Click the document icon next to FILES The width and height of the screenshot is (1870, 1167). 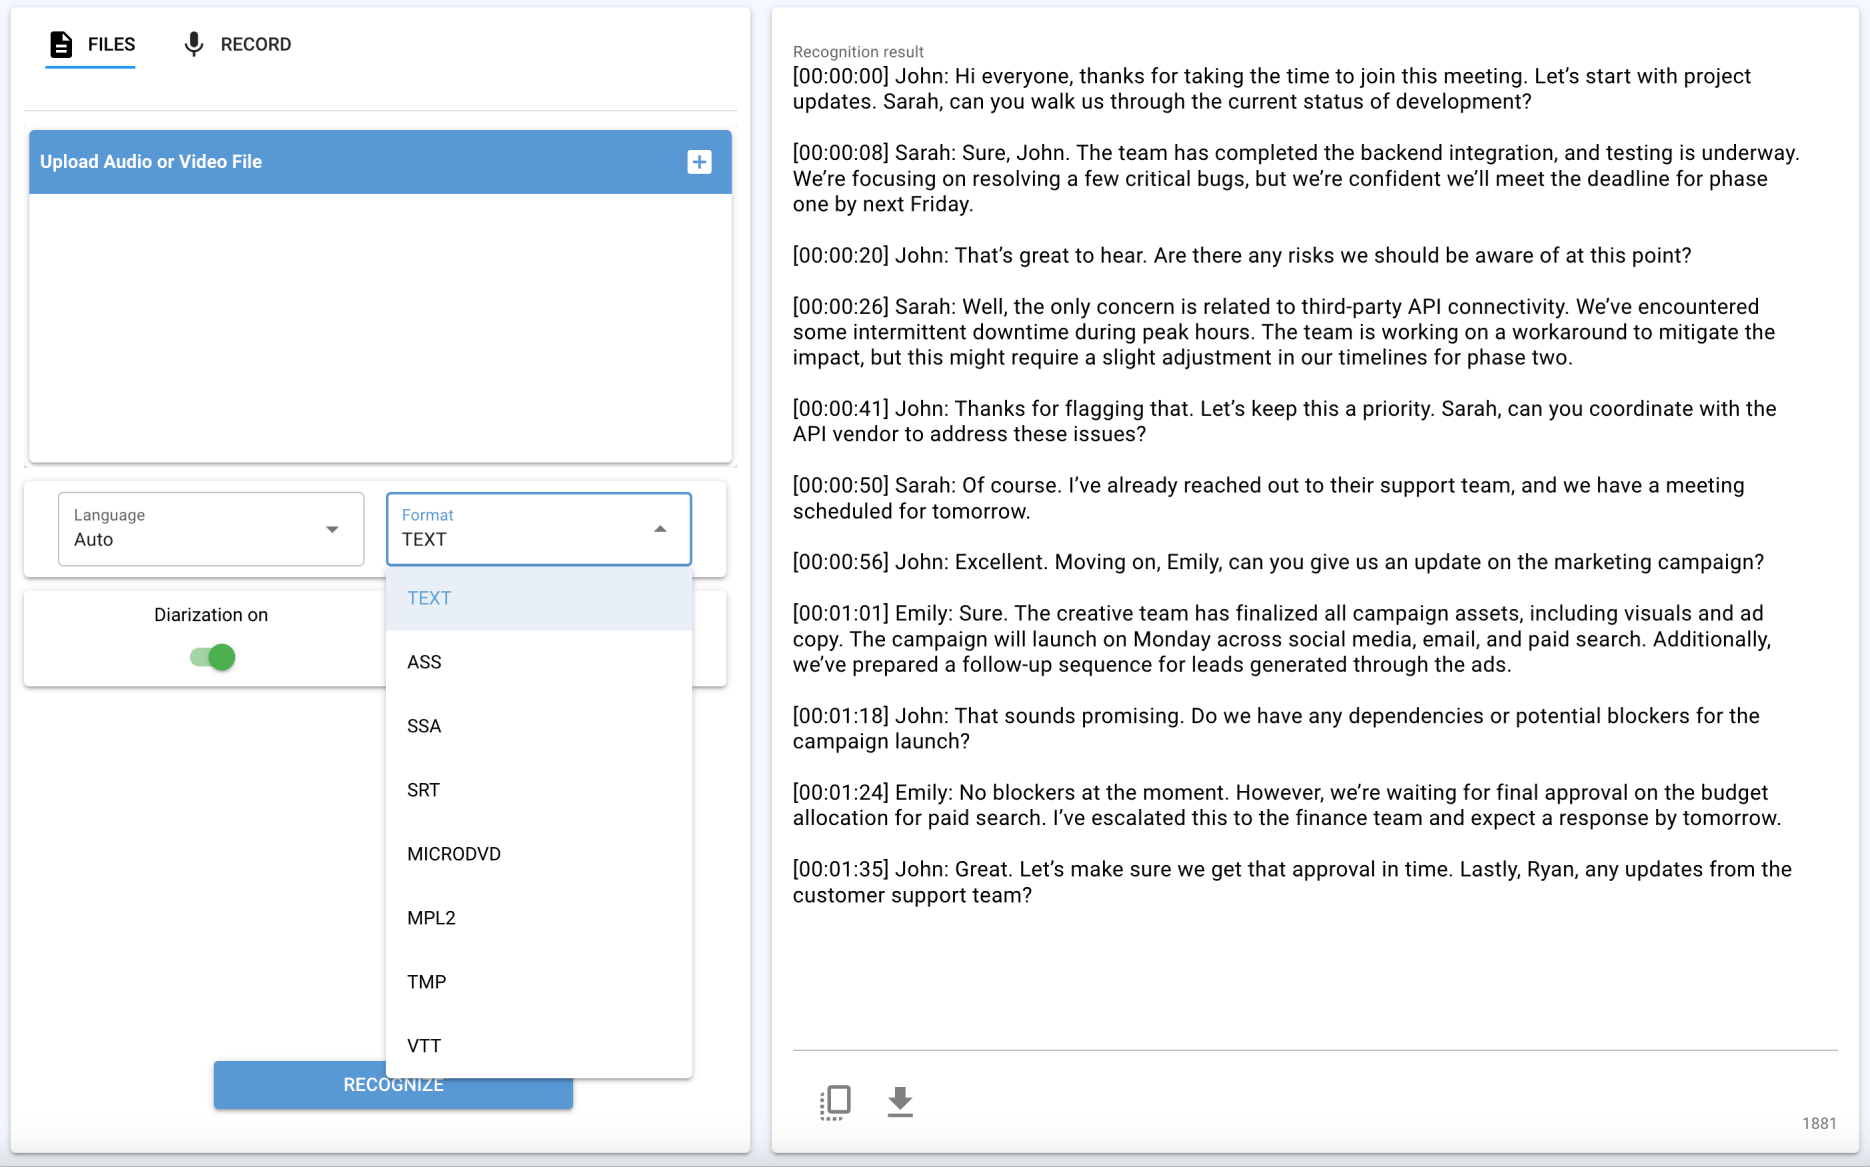click(62, 43)
